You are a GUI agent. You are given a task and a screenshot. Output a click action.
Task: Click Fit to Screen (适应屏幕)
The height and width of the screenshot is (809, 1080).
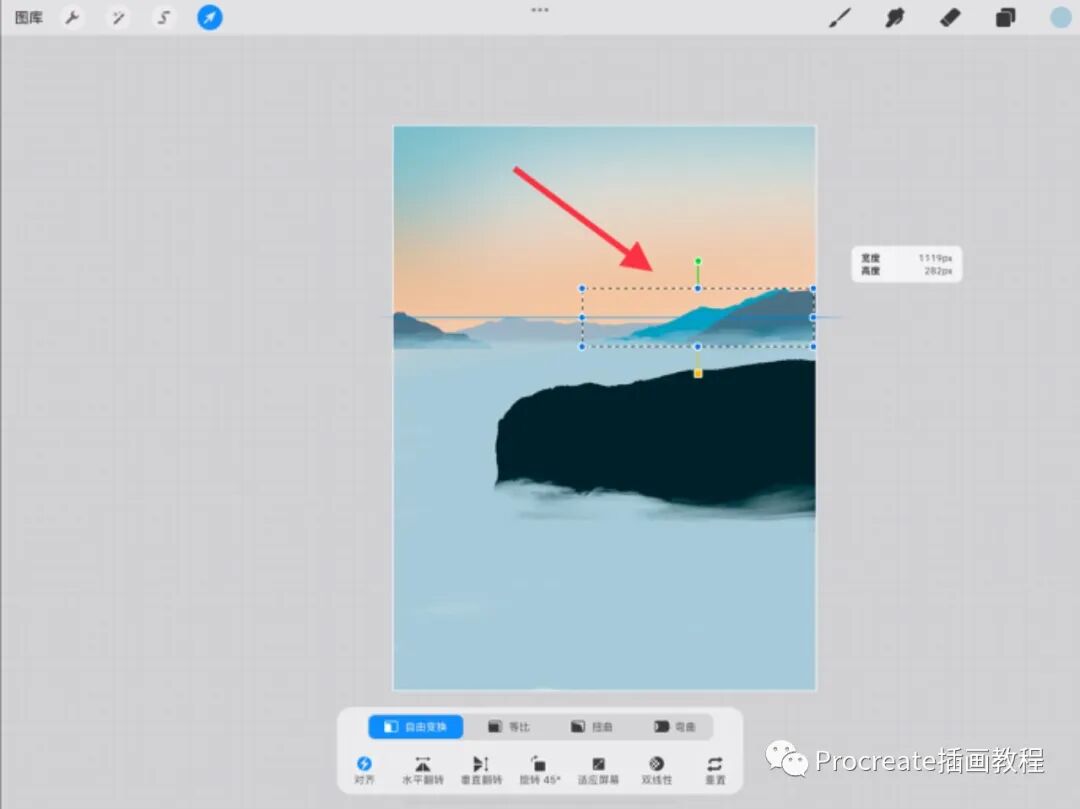598,770
